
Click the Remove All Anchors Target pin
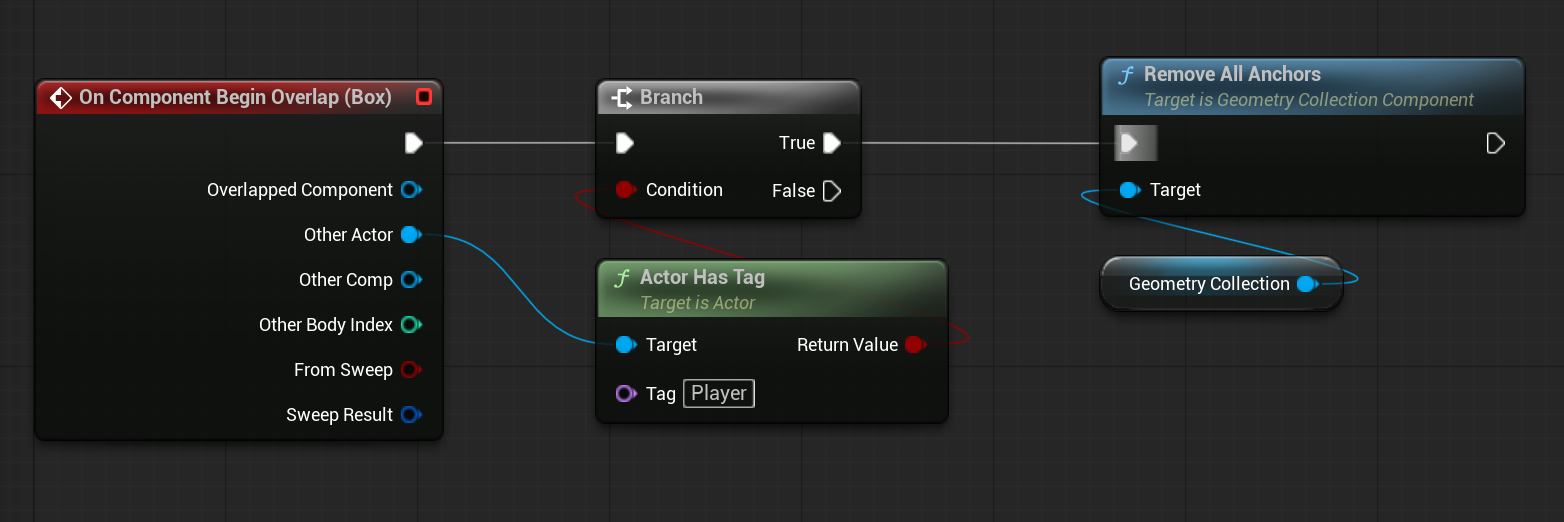click(1129, 190)
